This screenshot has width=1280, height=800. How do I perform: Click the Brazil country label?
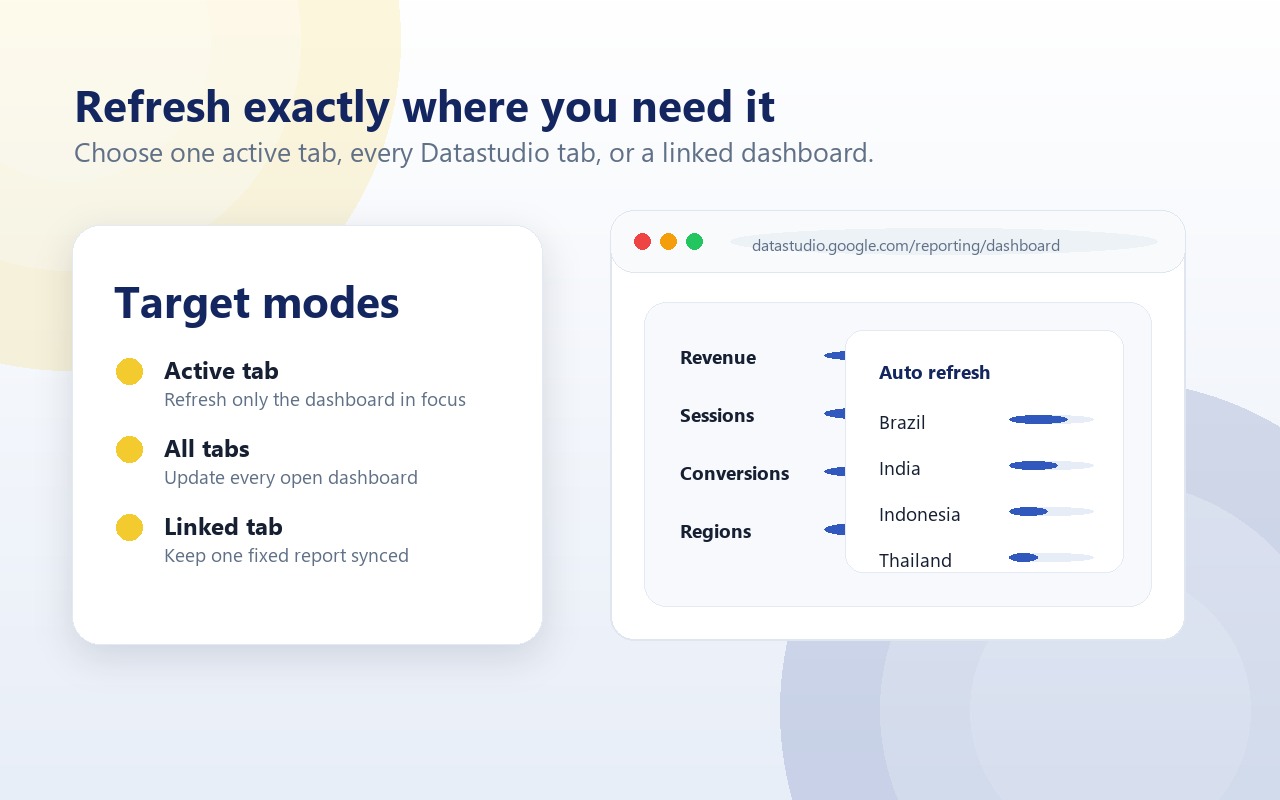click(x=902, y=423)
